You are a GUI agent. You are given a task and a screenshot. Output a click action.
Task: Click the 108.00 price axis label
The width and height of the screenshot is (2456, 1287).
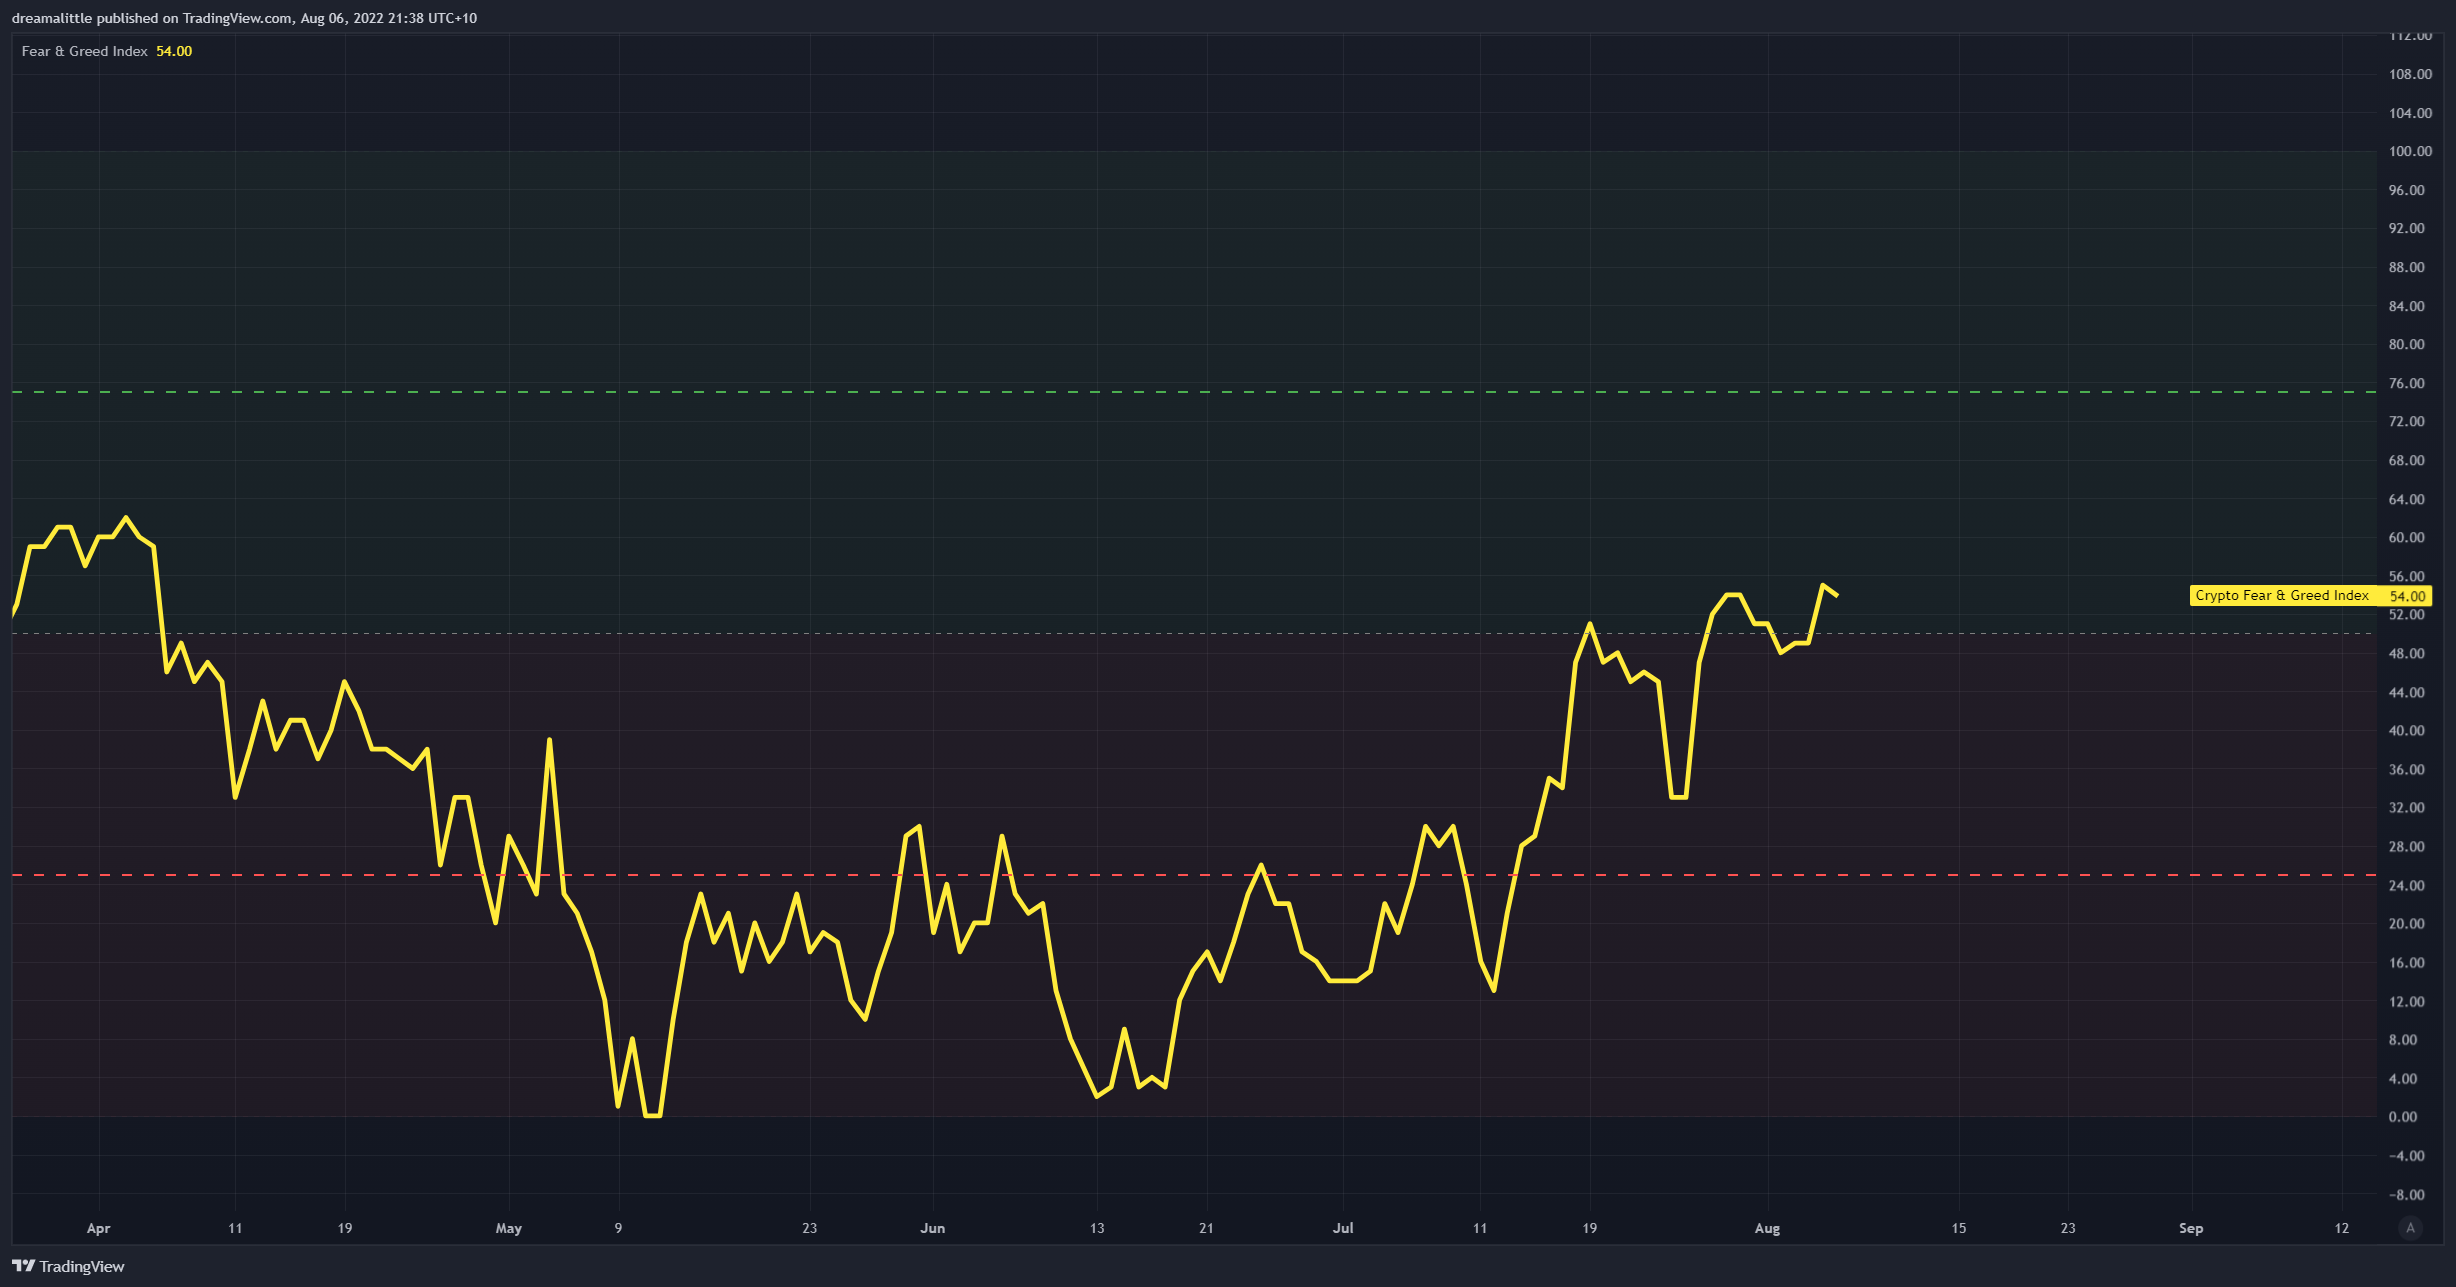pyautogui.click(x=2410, y=74)
